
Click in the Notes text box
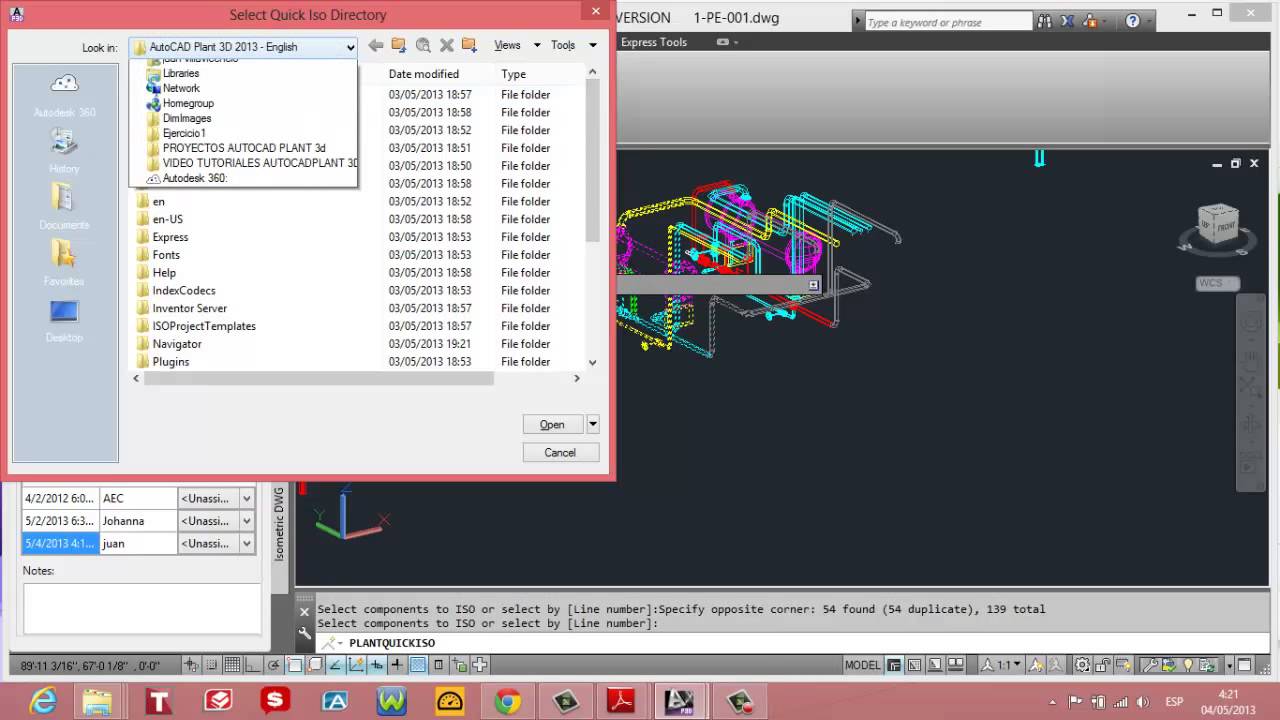tap(142, 609)
